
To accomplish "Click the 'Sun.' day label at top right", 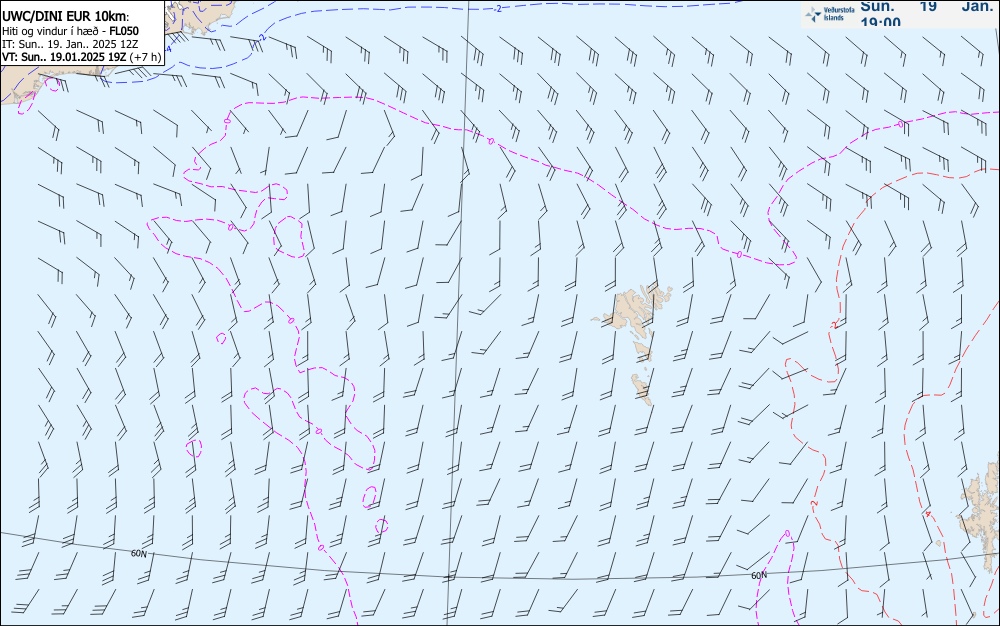I will pyautogui.click(x=878, y=6).
